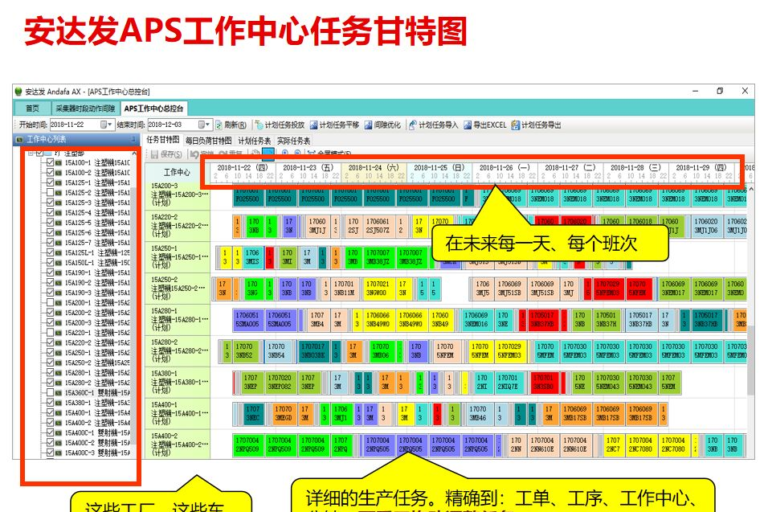Click the highlighted blue square Gantt toolbar icon
Image resolution: width=768 pixels, height=512 pixels.
(x=268, y=154)
